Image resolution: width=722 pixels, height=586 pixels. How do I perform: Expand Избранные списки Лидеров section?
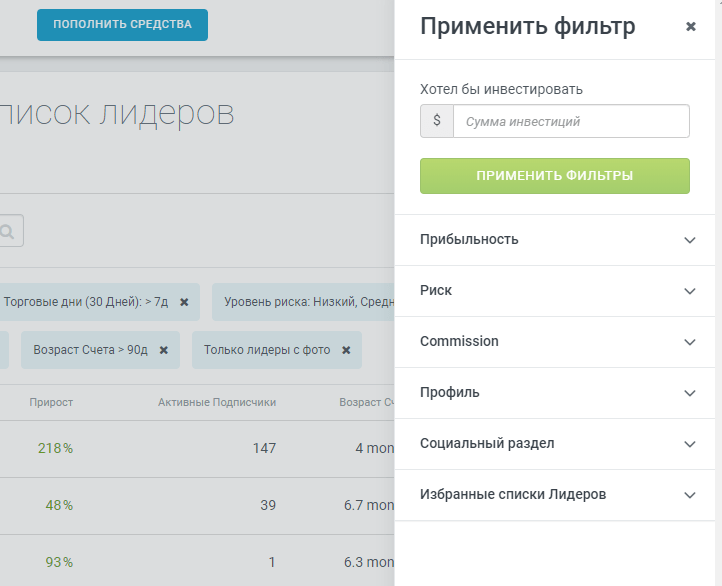click(x=689, y=495)
